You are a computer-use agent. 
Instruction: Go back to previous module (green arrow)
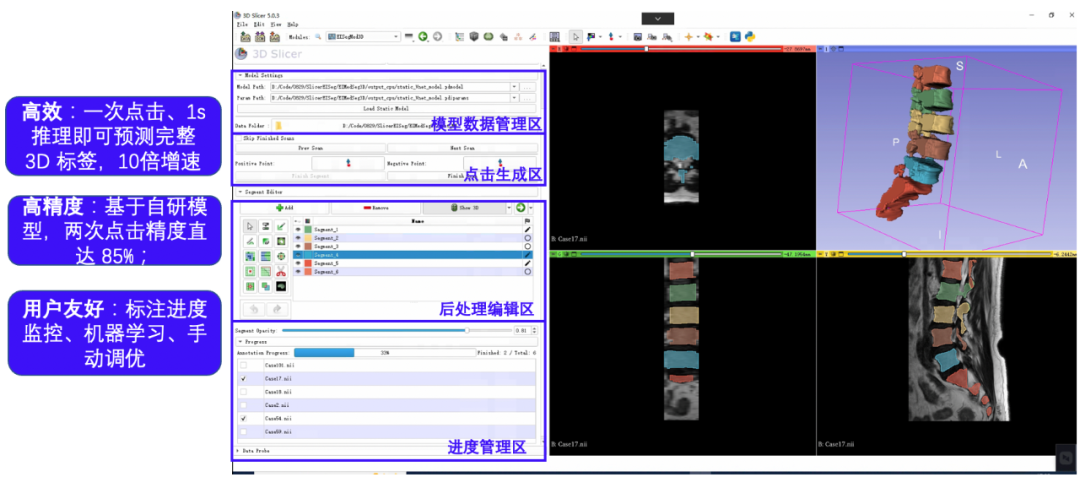point(423,36)
